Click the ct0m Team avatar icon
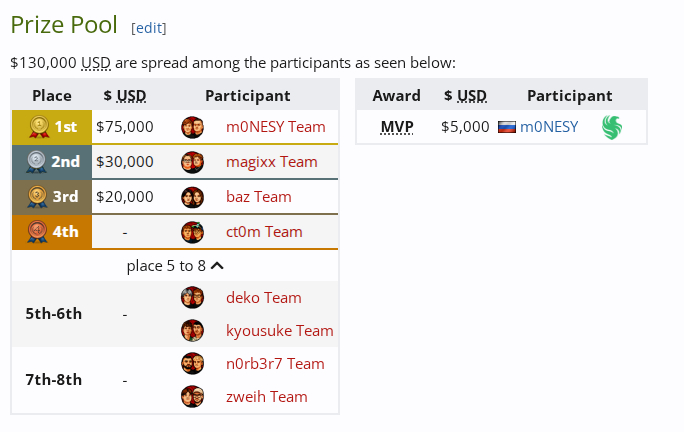 click(193, 232)
